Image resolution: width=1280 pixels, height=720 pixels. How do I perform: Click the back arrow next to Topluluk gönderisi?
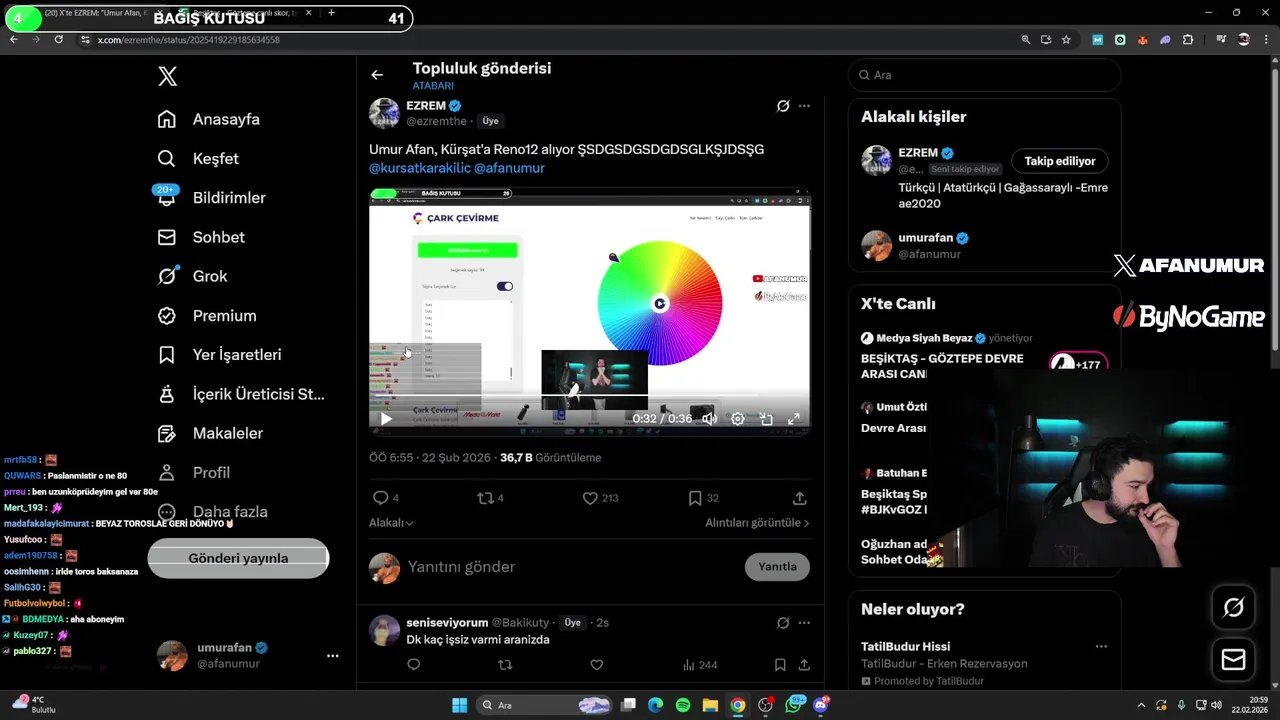click(377, 75)
